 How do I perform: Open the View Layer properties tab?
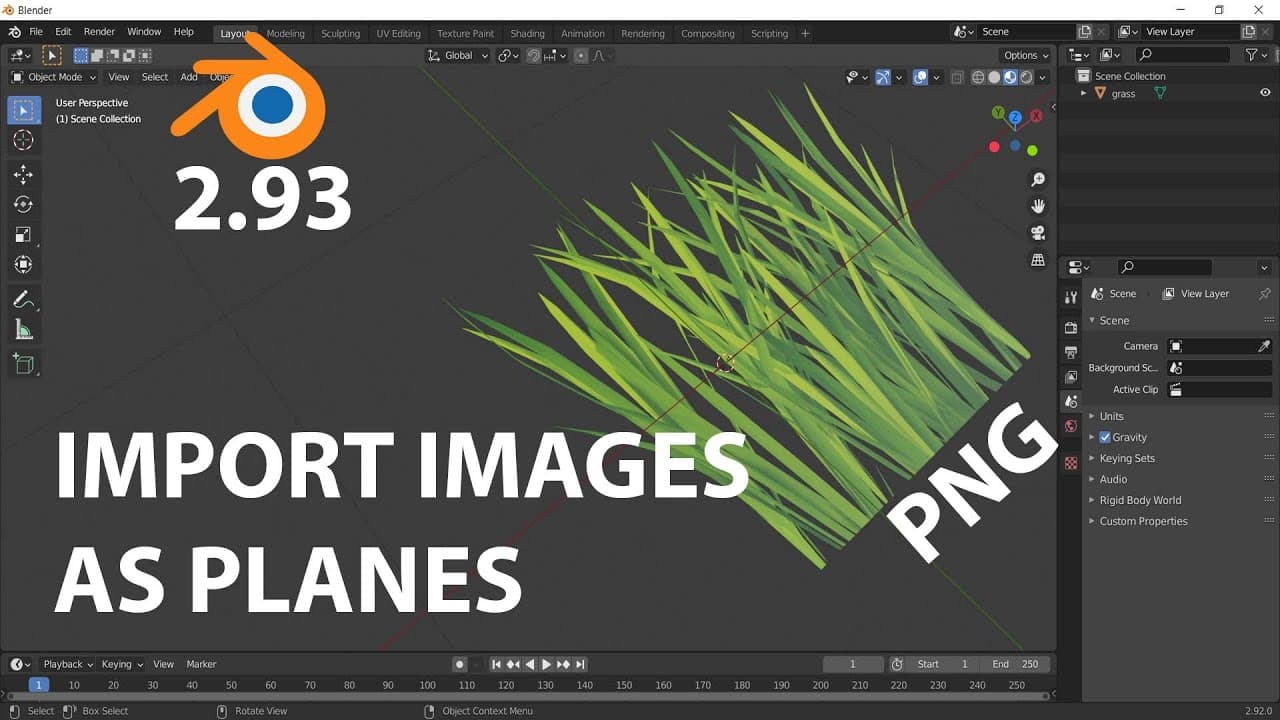click(x=1071, y=377)
